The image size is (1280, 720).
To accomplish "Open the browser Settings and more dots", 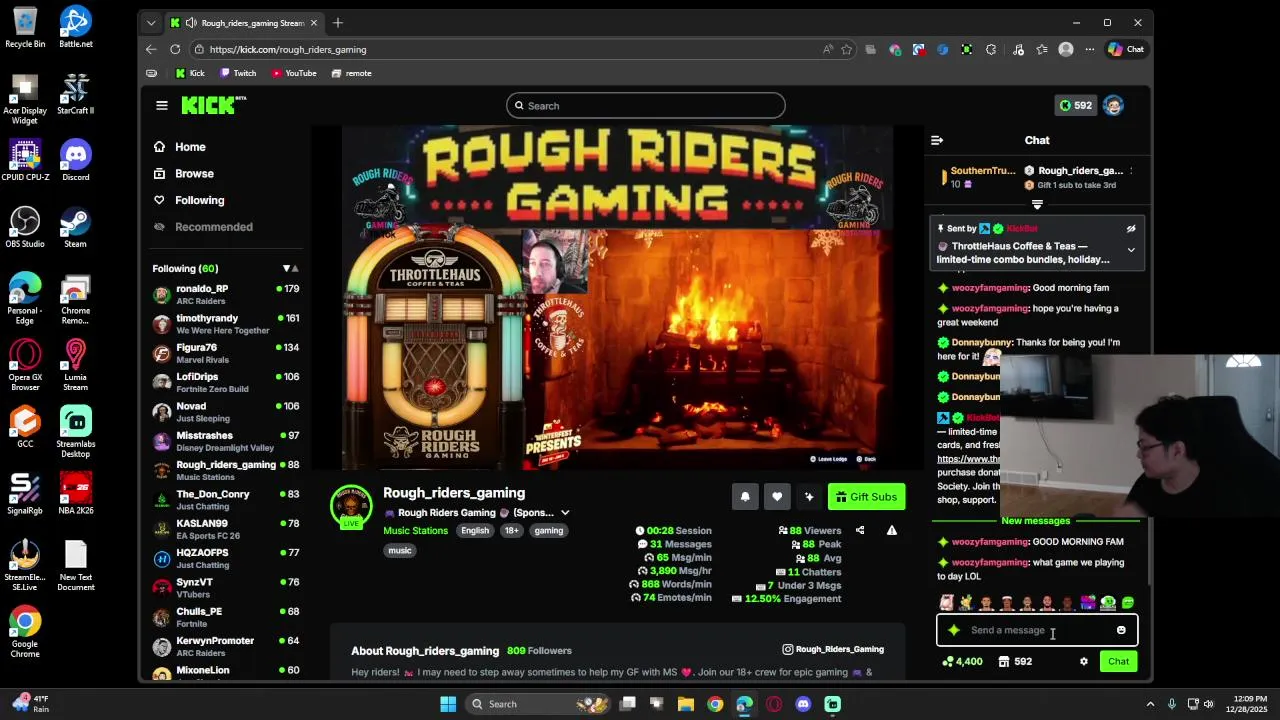I will (1089, 49).
